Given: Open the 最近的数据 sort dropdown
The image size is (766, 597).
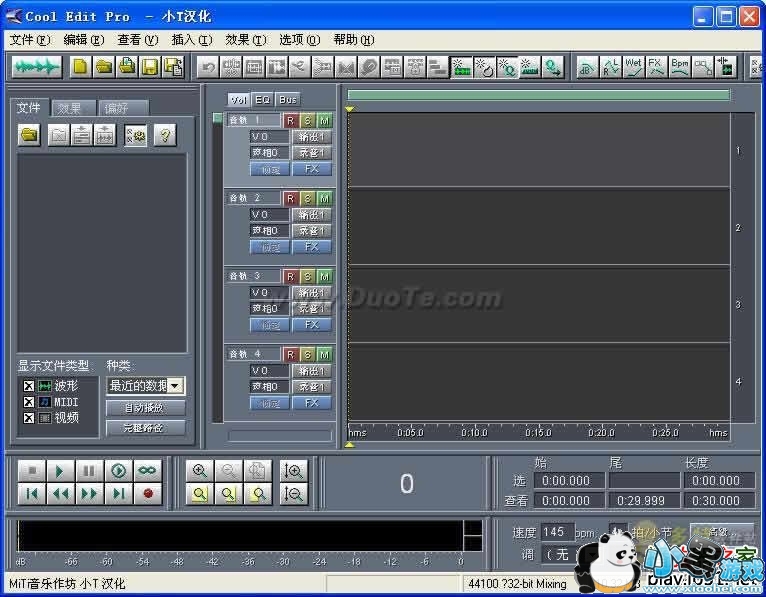Looking at the screenshot, I should tap(174, 386).
